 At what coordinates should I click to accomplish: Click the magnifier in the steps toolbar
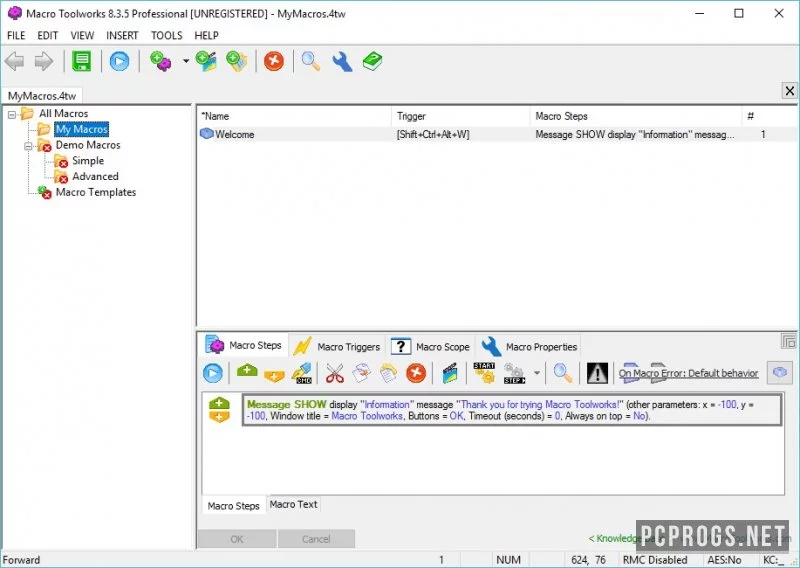tap(563, 374)
